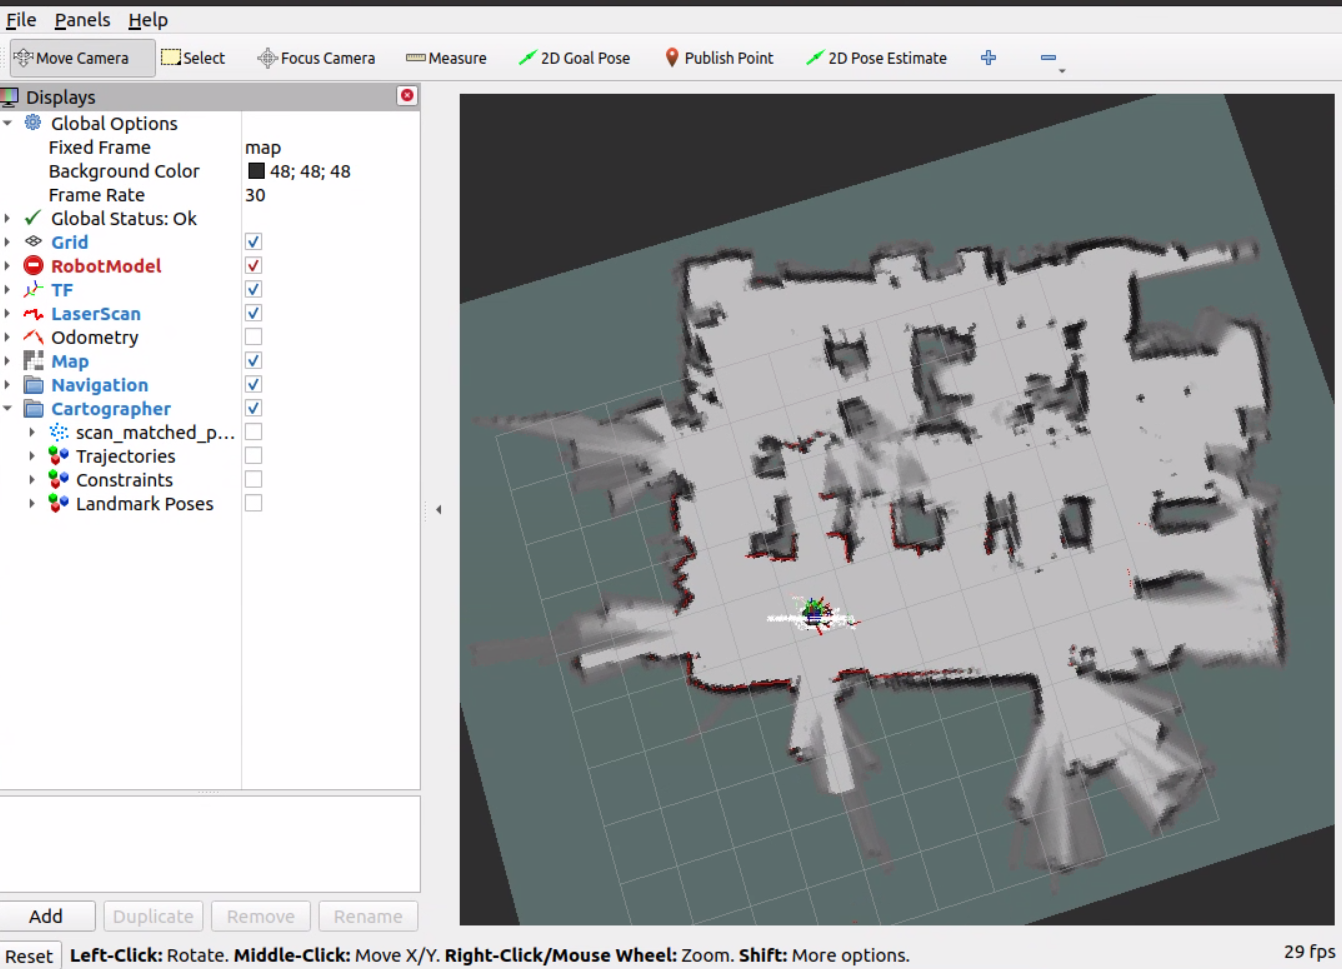Disable the LaserScan display
This screenshot has width=1342, height=969.
(253, 312)
